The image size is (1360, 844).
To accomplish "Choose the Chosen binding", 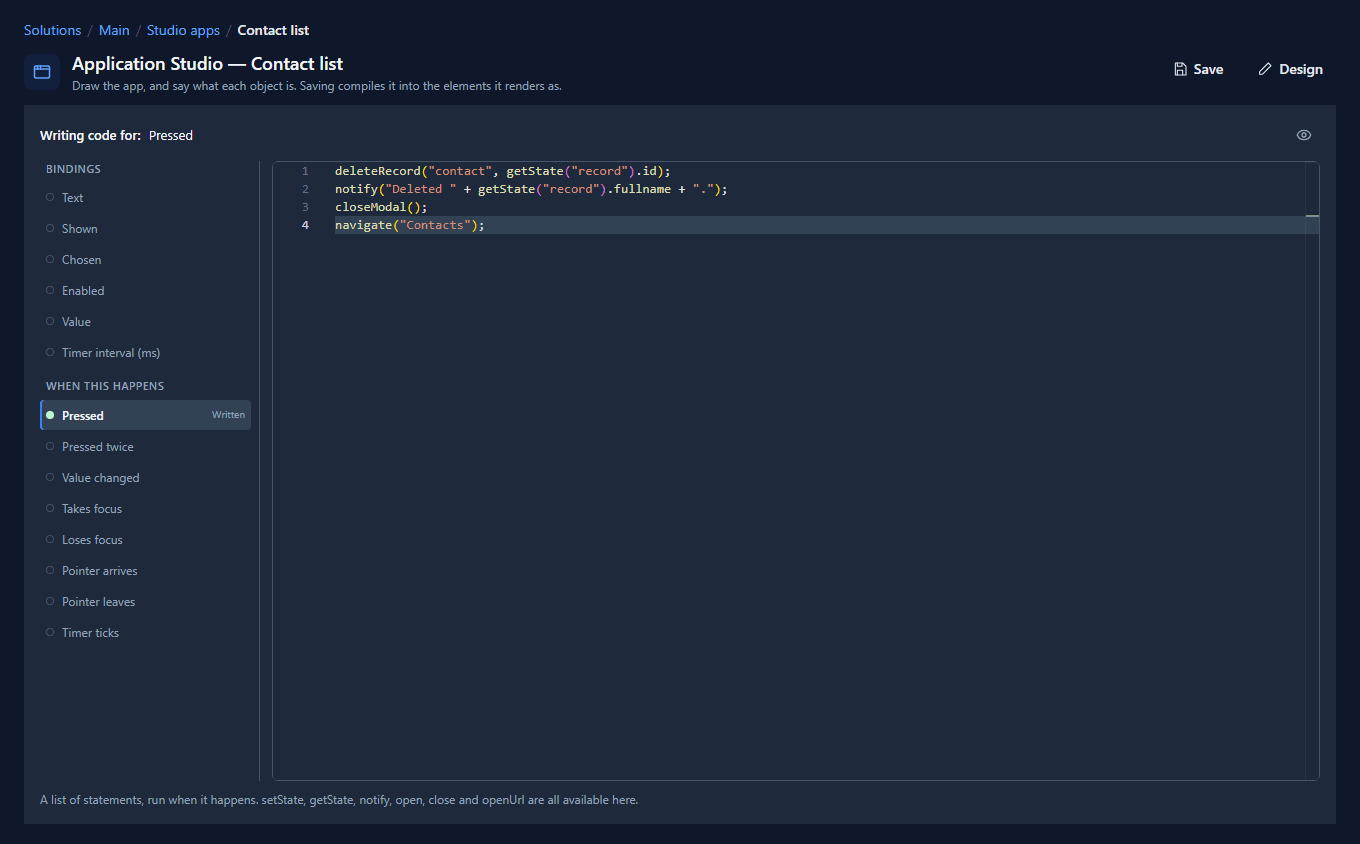I will [x=145, y=260].
